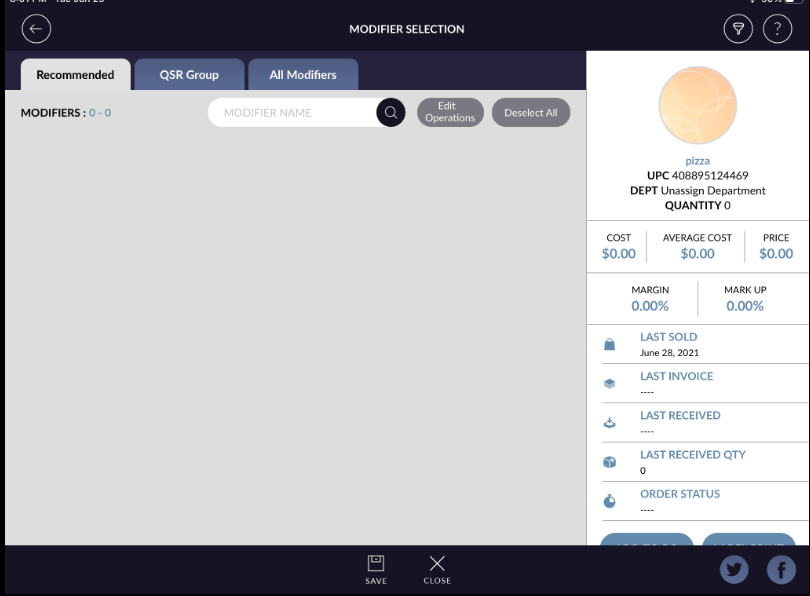Image resolution: width=810 pixels, height=596 pixels.
Task: Open the Facebook icon
Action: 780,569
